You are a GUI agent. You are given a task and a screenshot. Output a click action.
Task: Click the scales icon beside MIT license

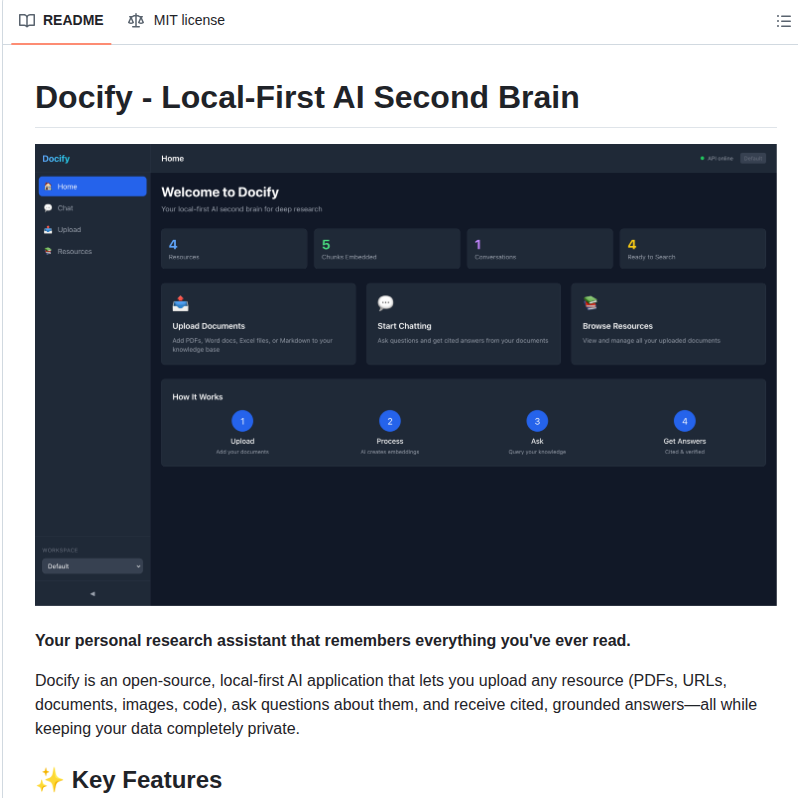point(135,20)
